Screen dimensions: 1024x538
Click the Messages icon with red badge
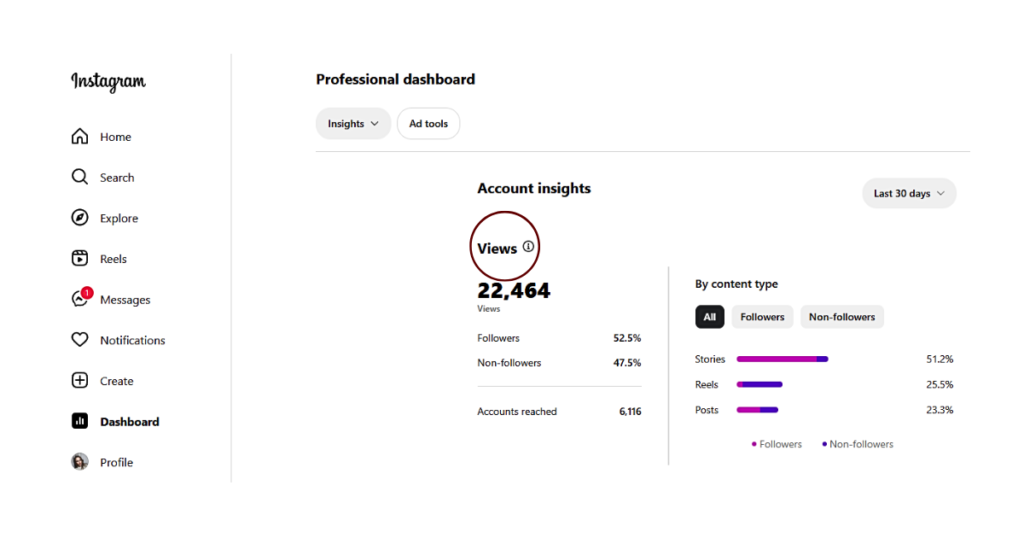(81, 298)
